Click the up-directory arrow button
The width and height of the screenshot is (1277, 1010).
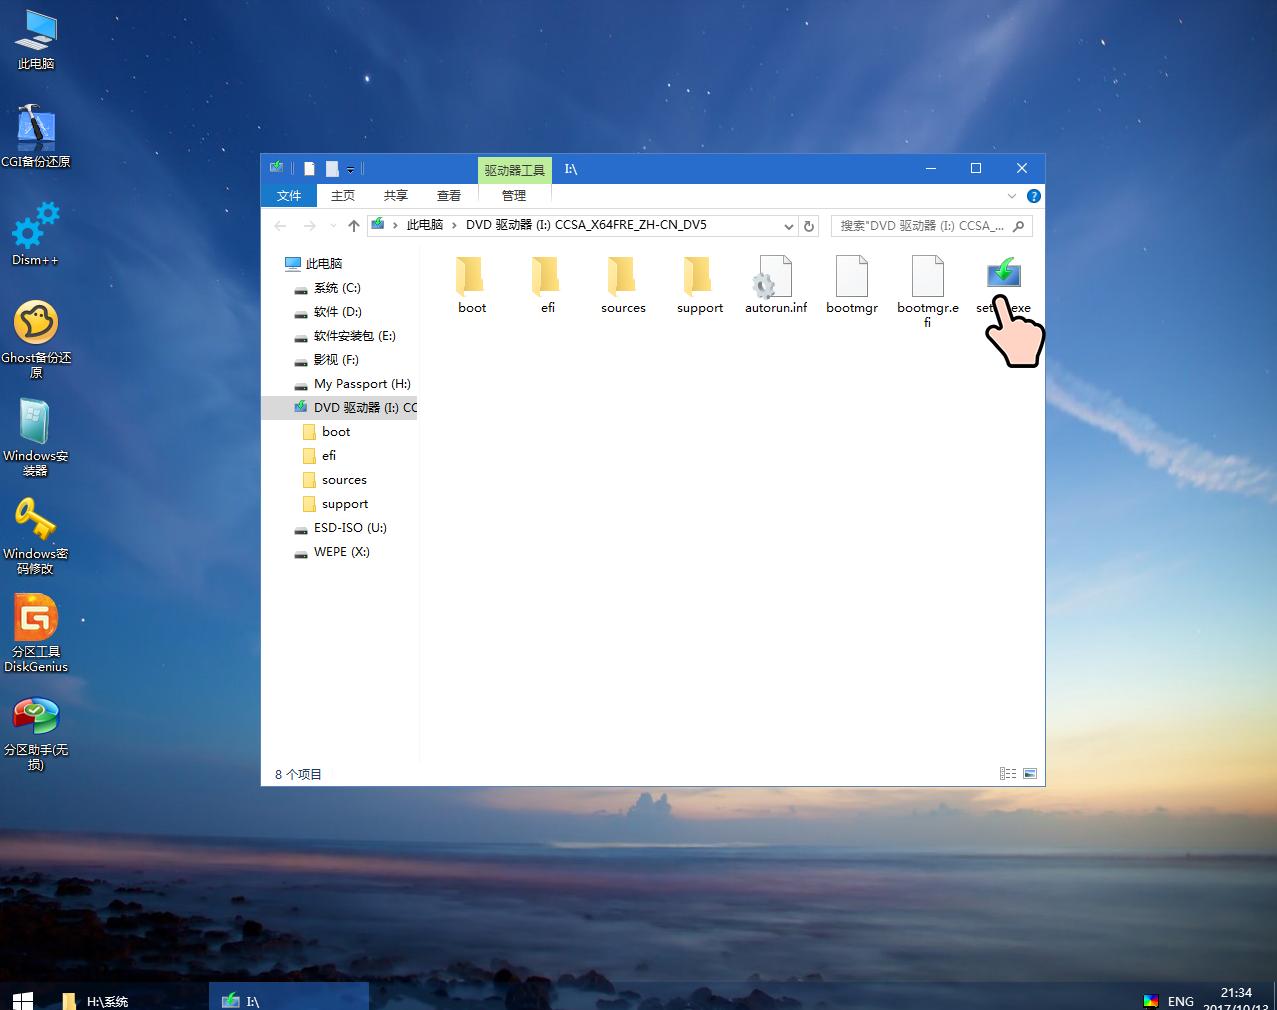[x=353, y=226]
